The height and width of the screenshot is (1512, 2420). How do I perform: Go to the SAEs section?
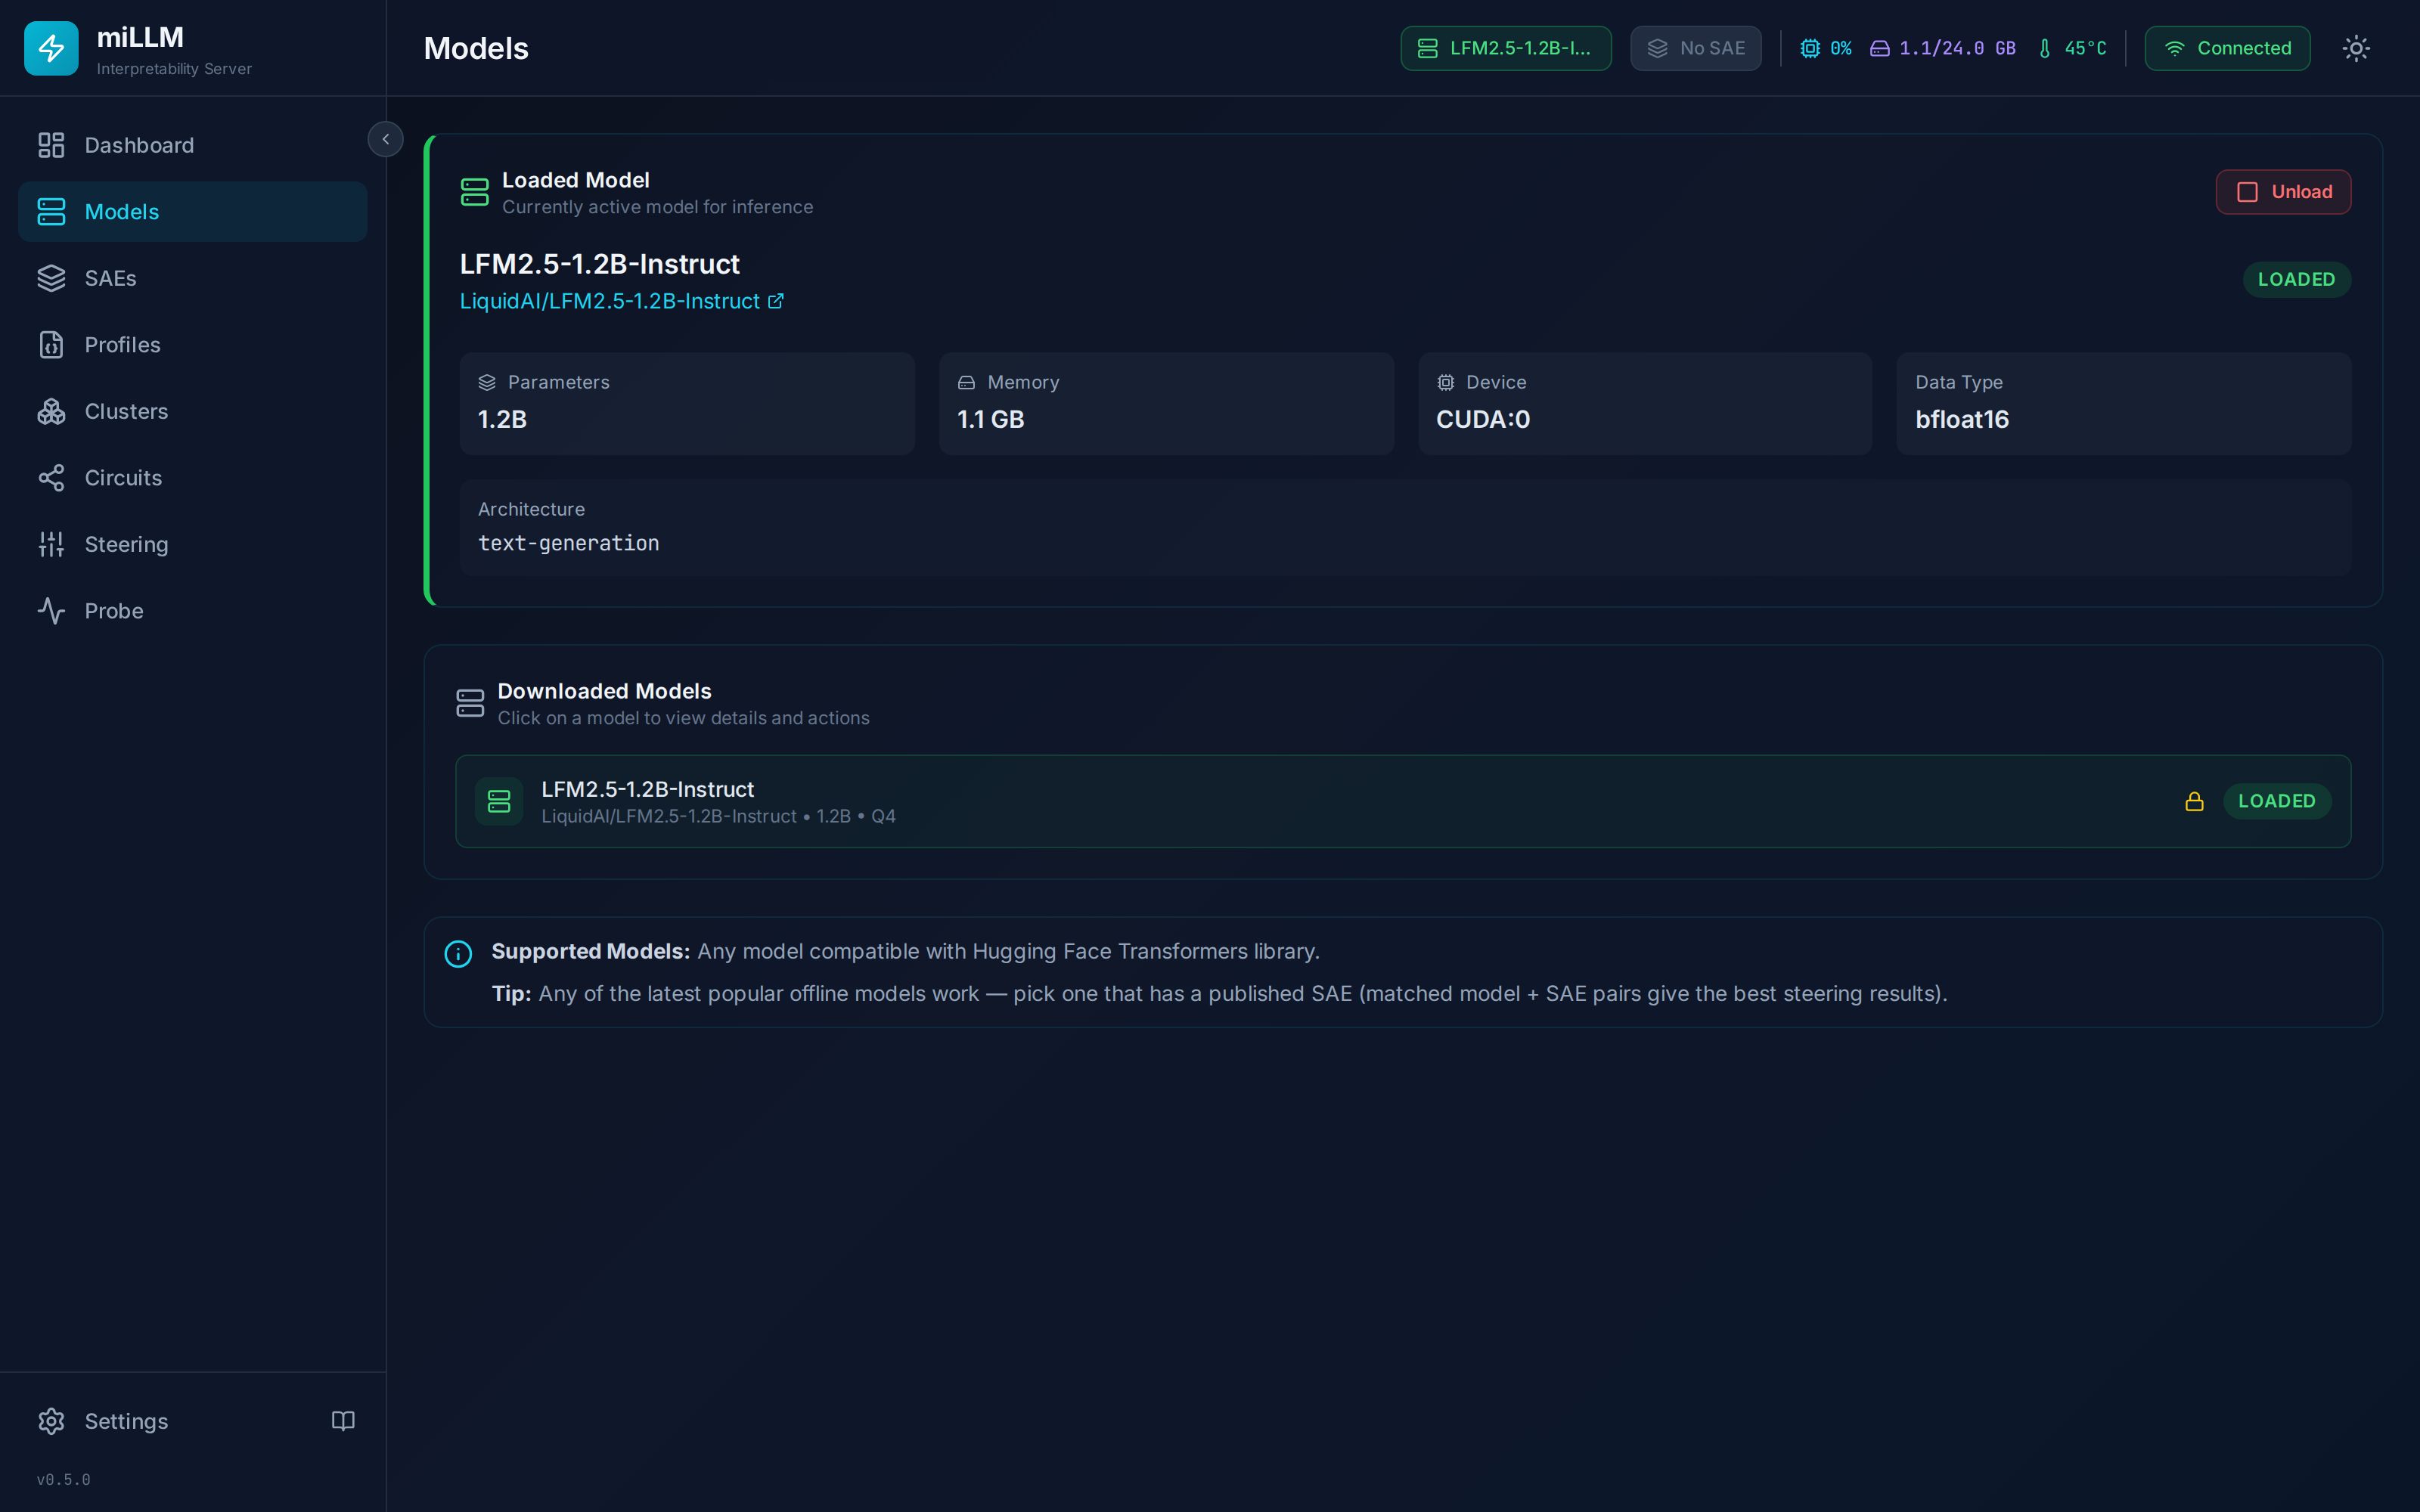tap(192, 278)
